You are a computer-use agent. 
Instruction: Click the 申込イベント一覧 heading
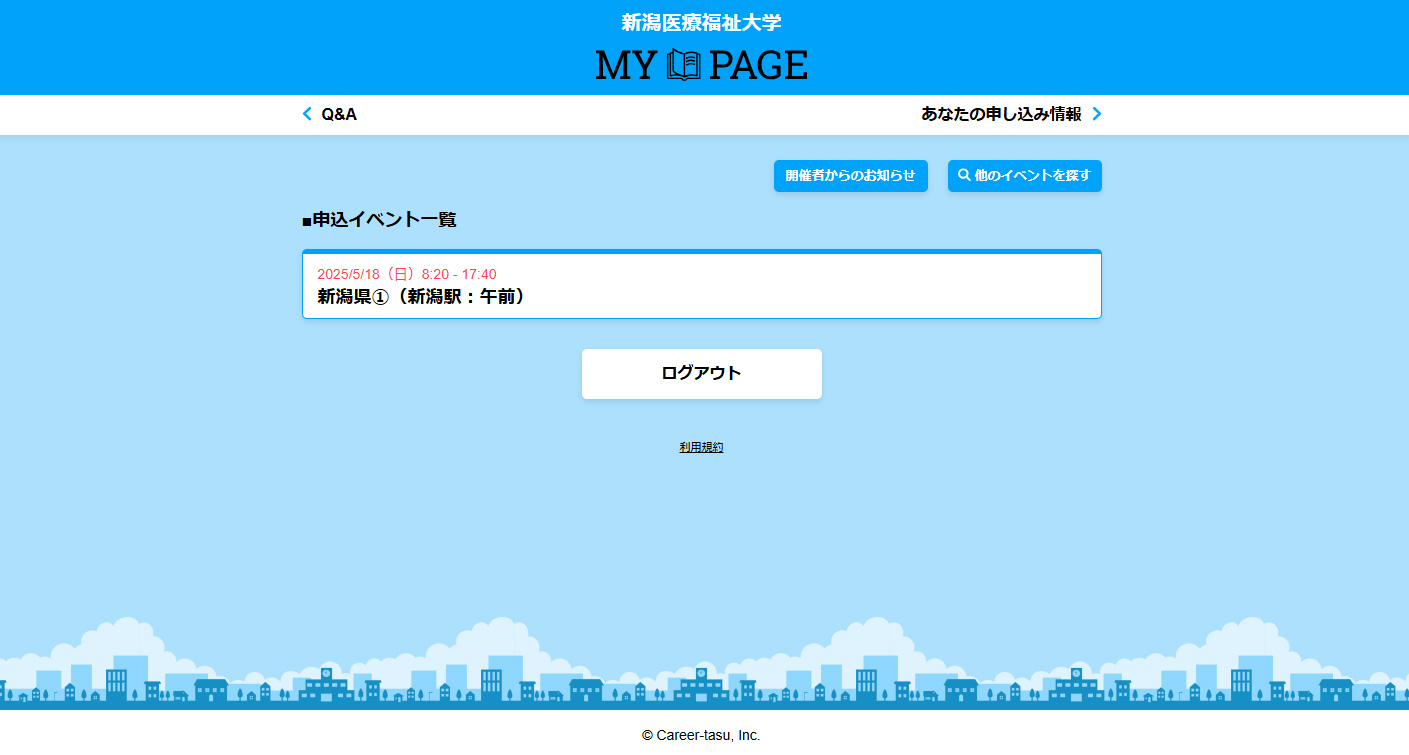pos(379,219)
